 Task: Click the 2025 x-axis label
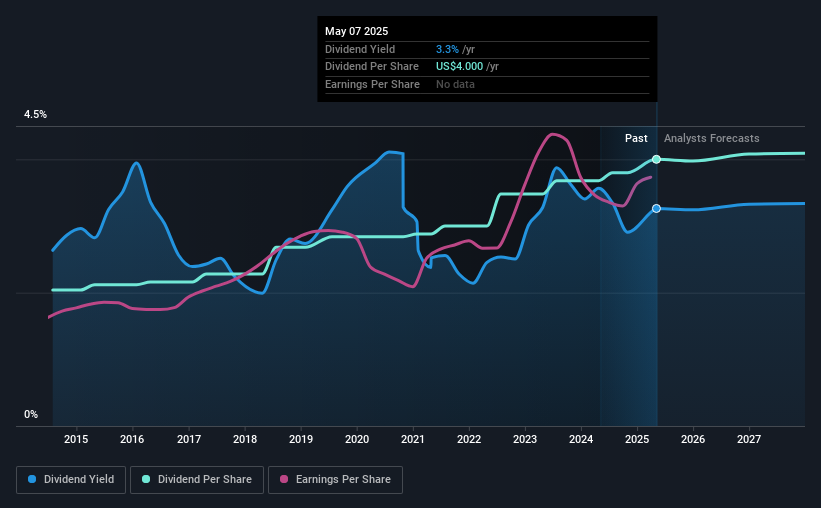(x=637, y=439)
